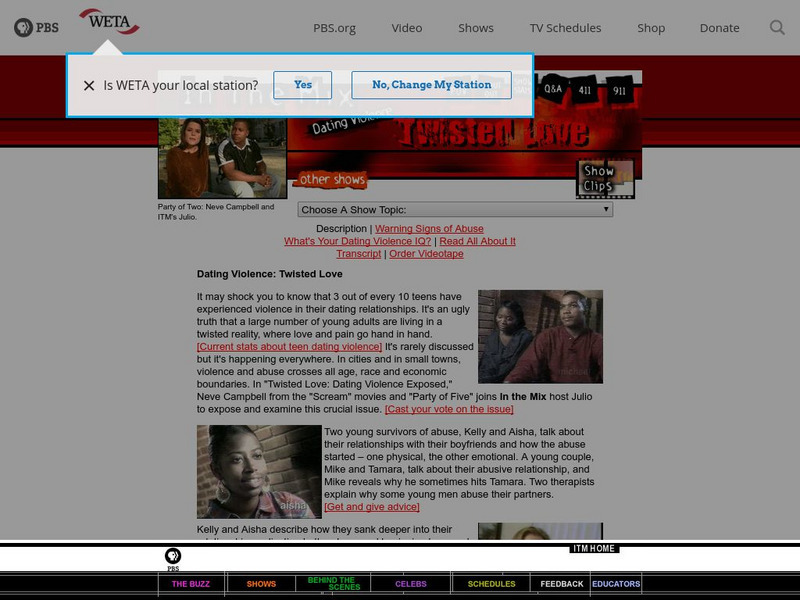Open SCHEDULES in the footer navigation

[491, 584]
